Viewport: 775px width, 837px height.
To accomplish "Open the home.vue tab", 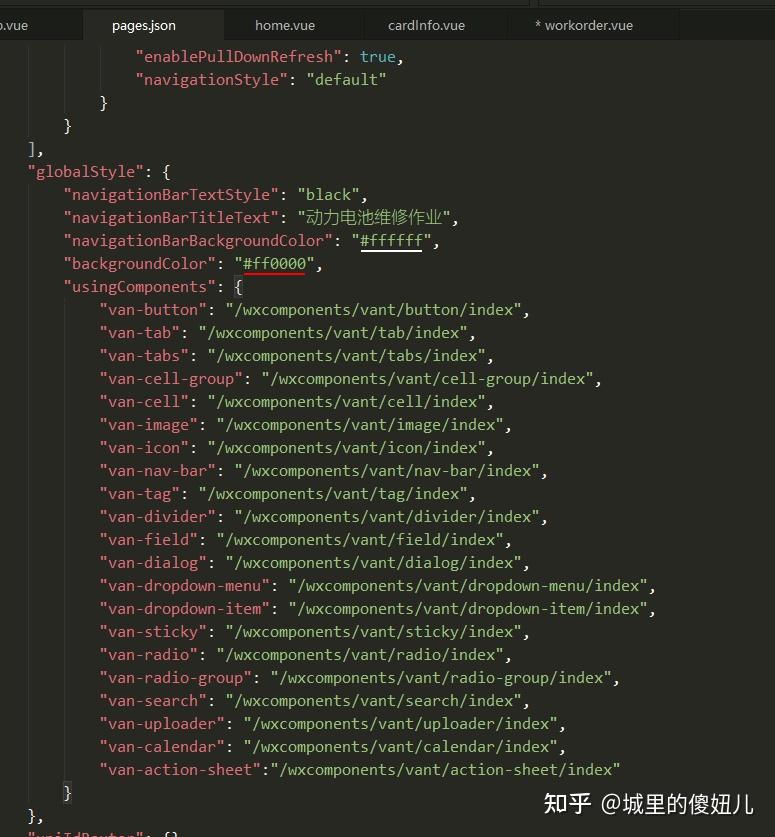I will pyautogui.click(x=284, y=26).
